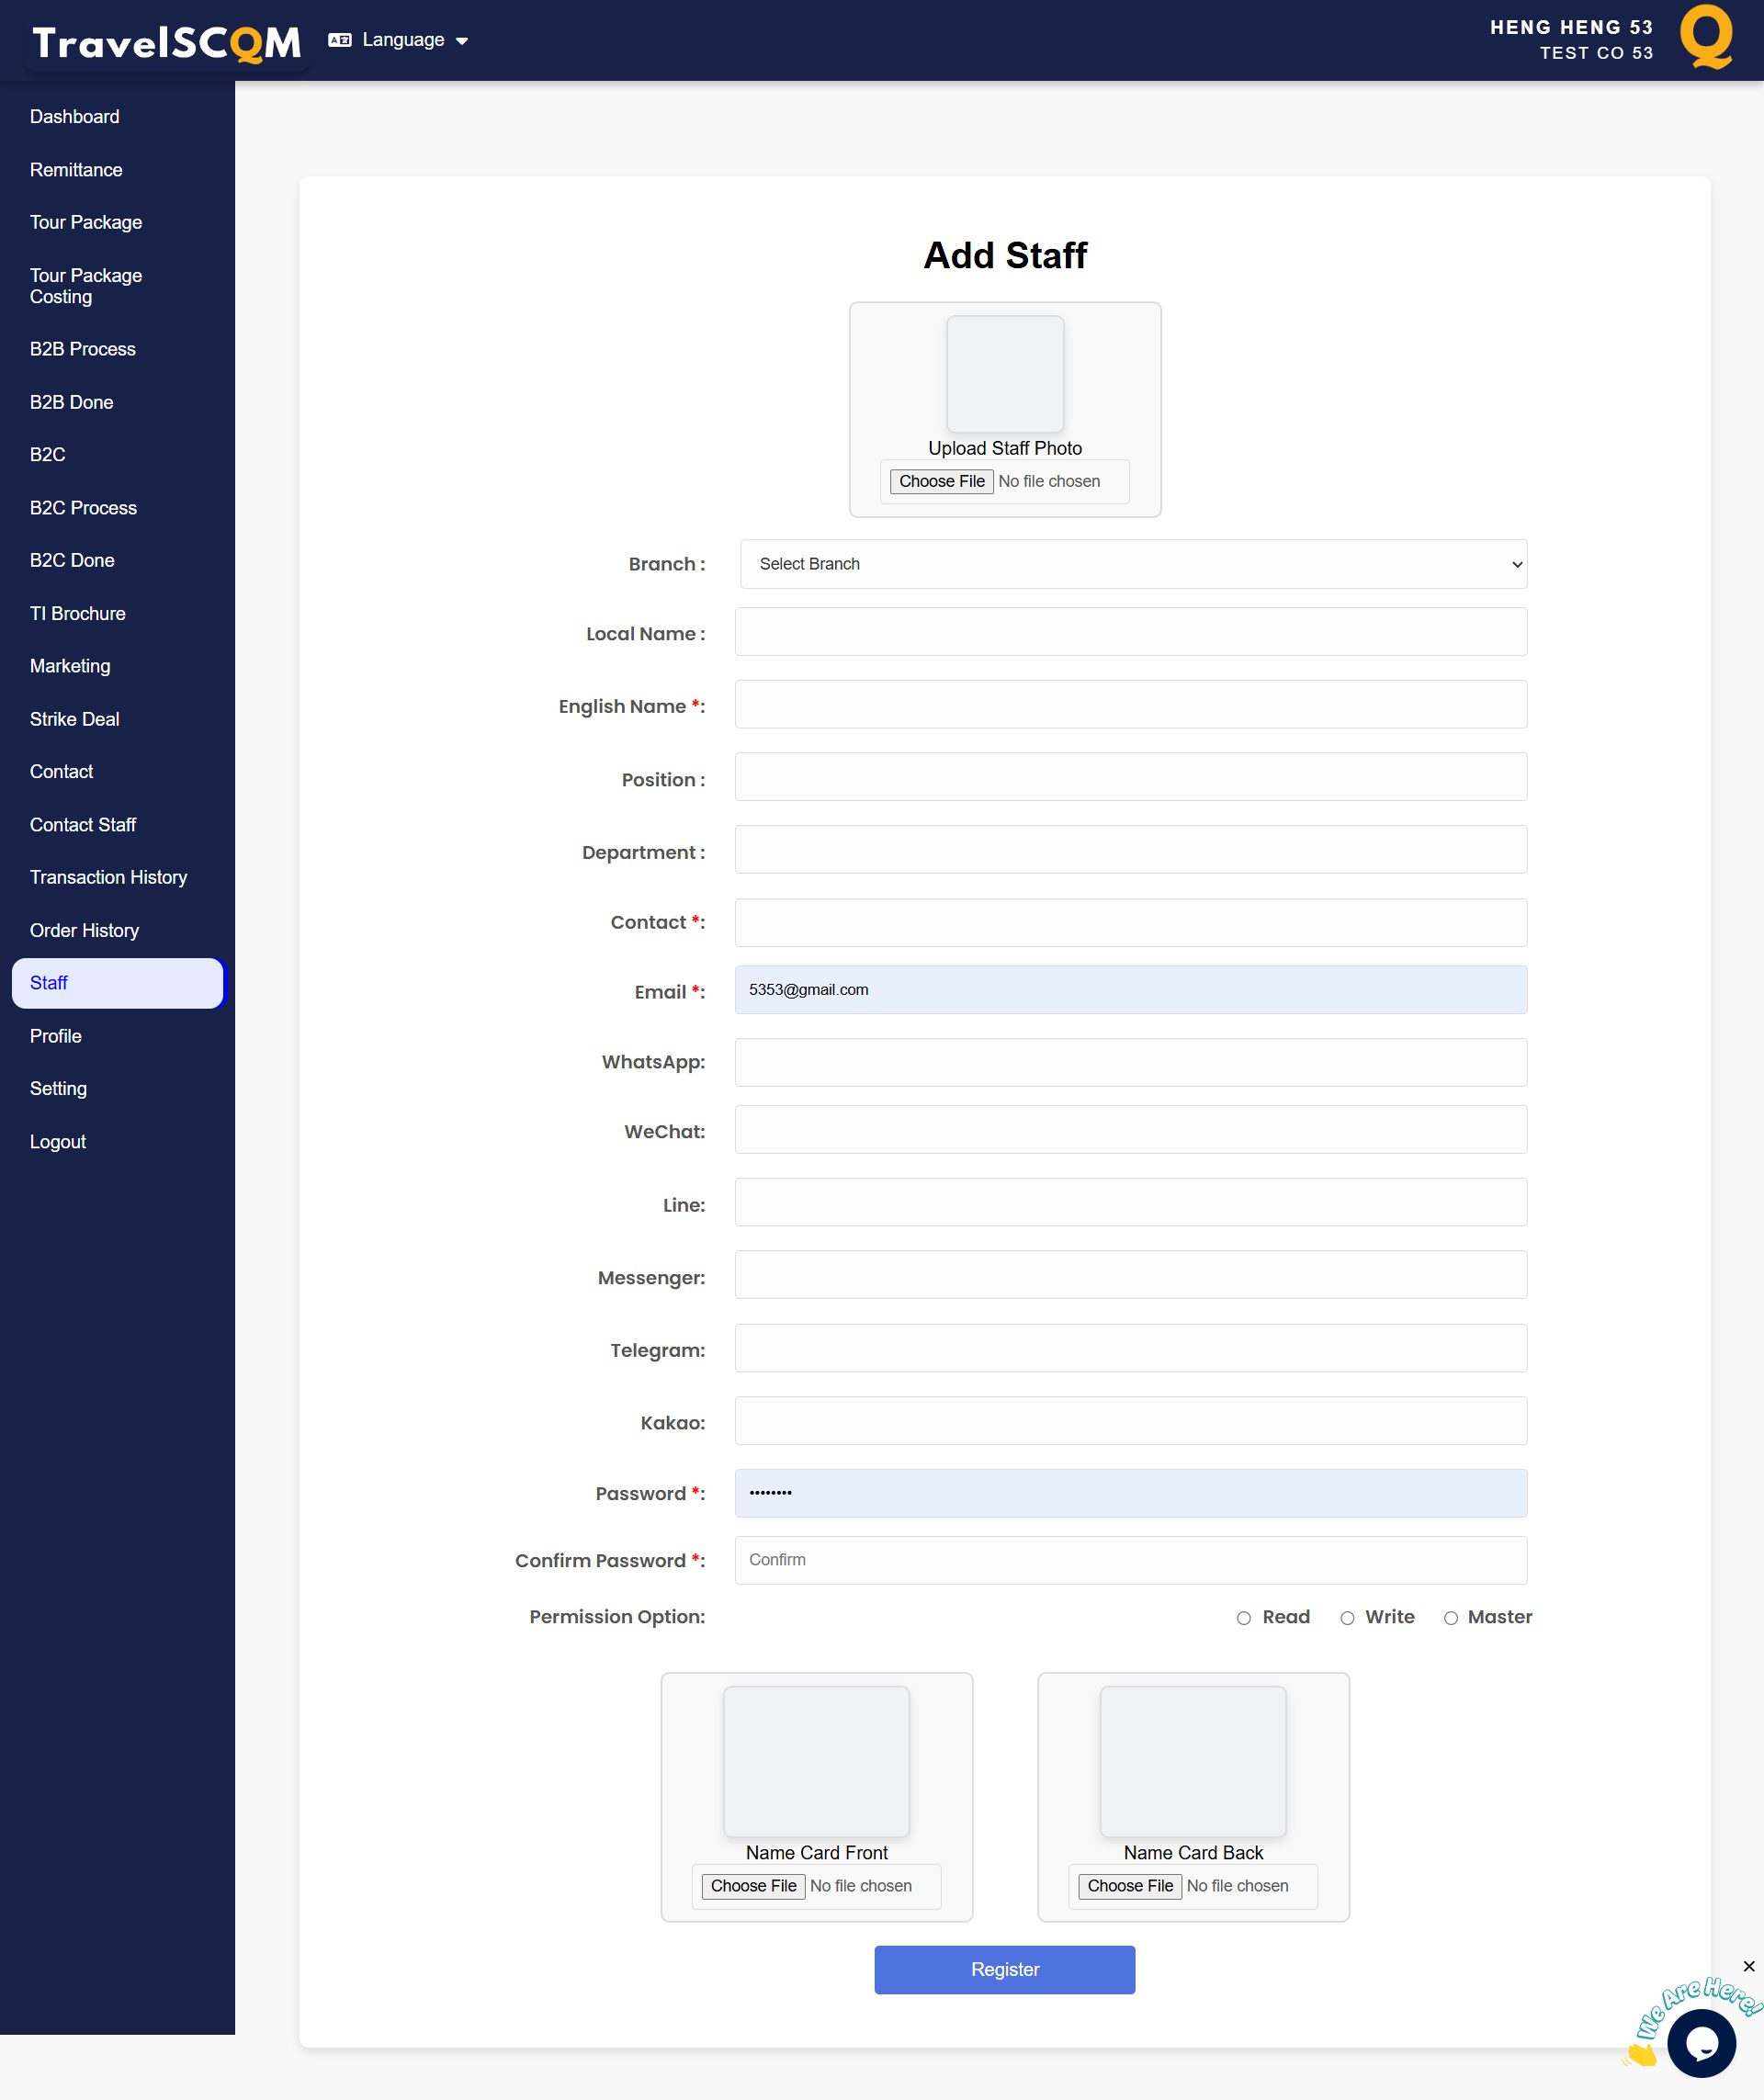Select the Write permission option

tap(1347, 1618)
